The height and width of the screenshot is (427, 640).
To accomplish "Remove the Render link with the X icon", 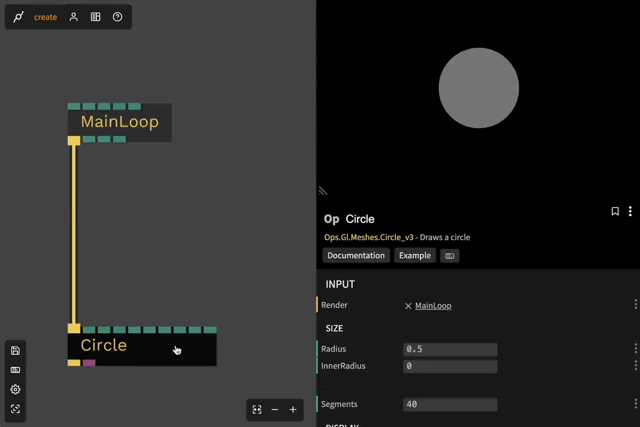I will point(408,306).
